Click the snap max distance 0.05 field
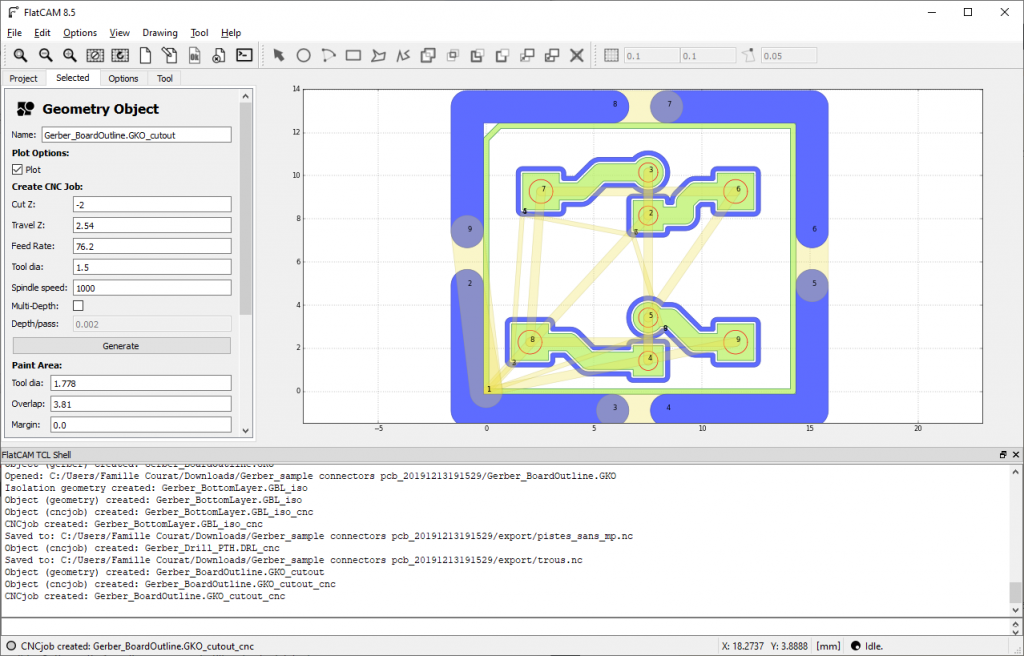The image size is (1024, 656). coord(789,56)
